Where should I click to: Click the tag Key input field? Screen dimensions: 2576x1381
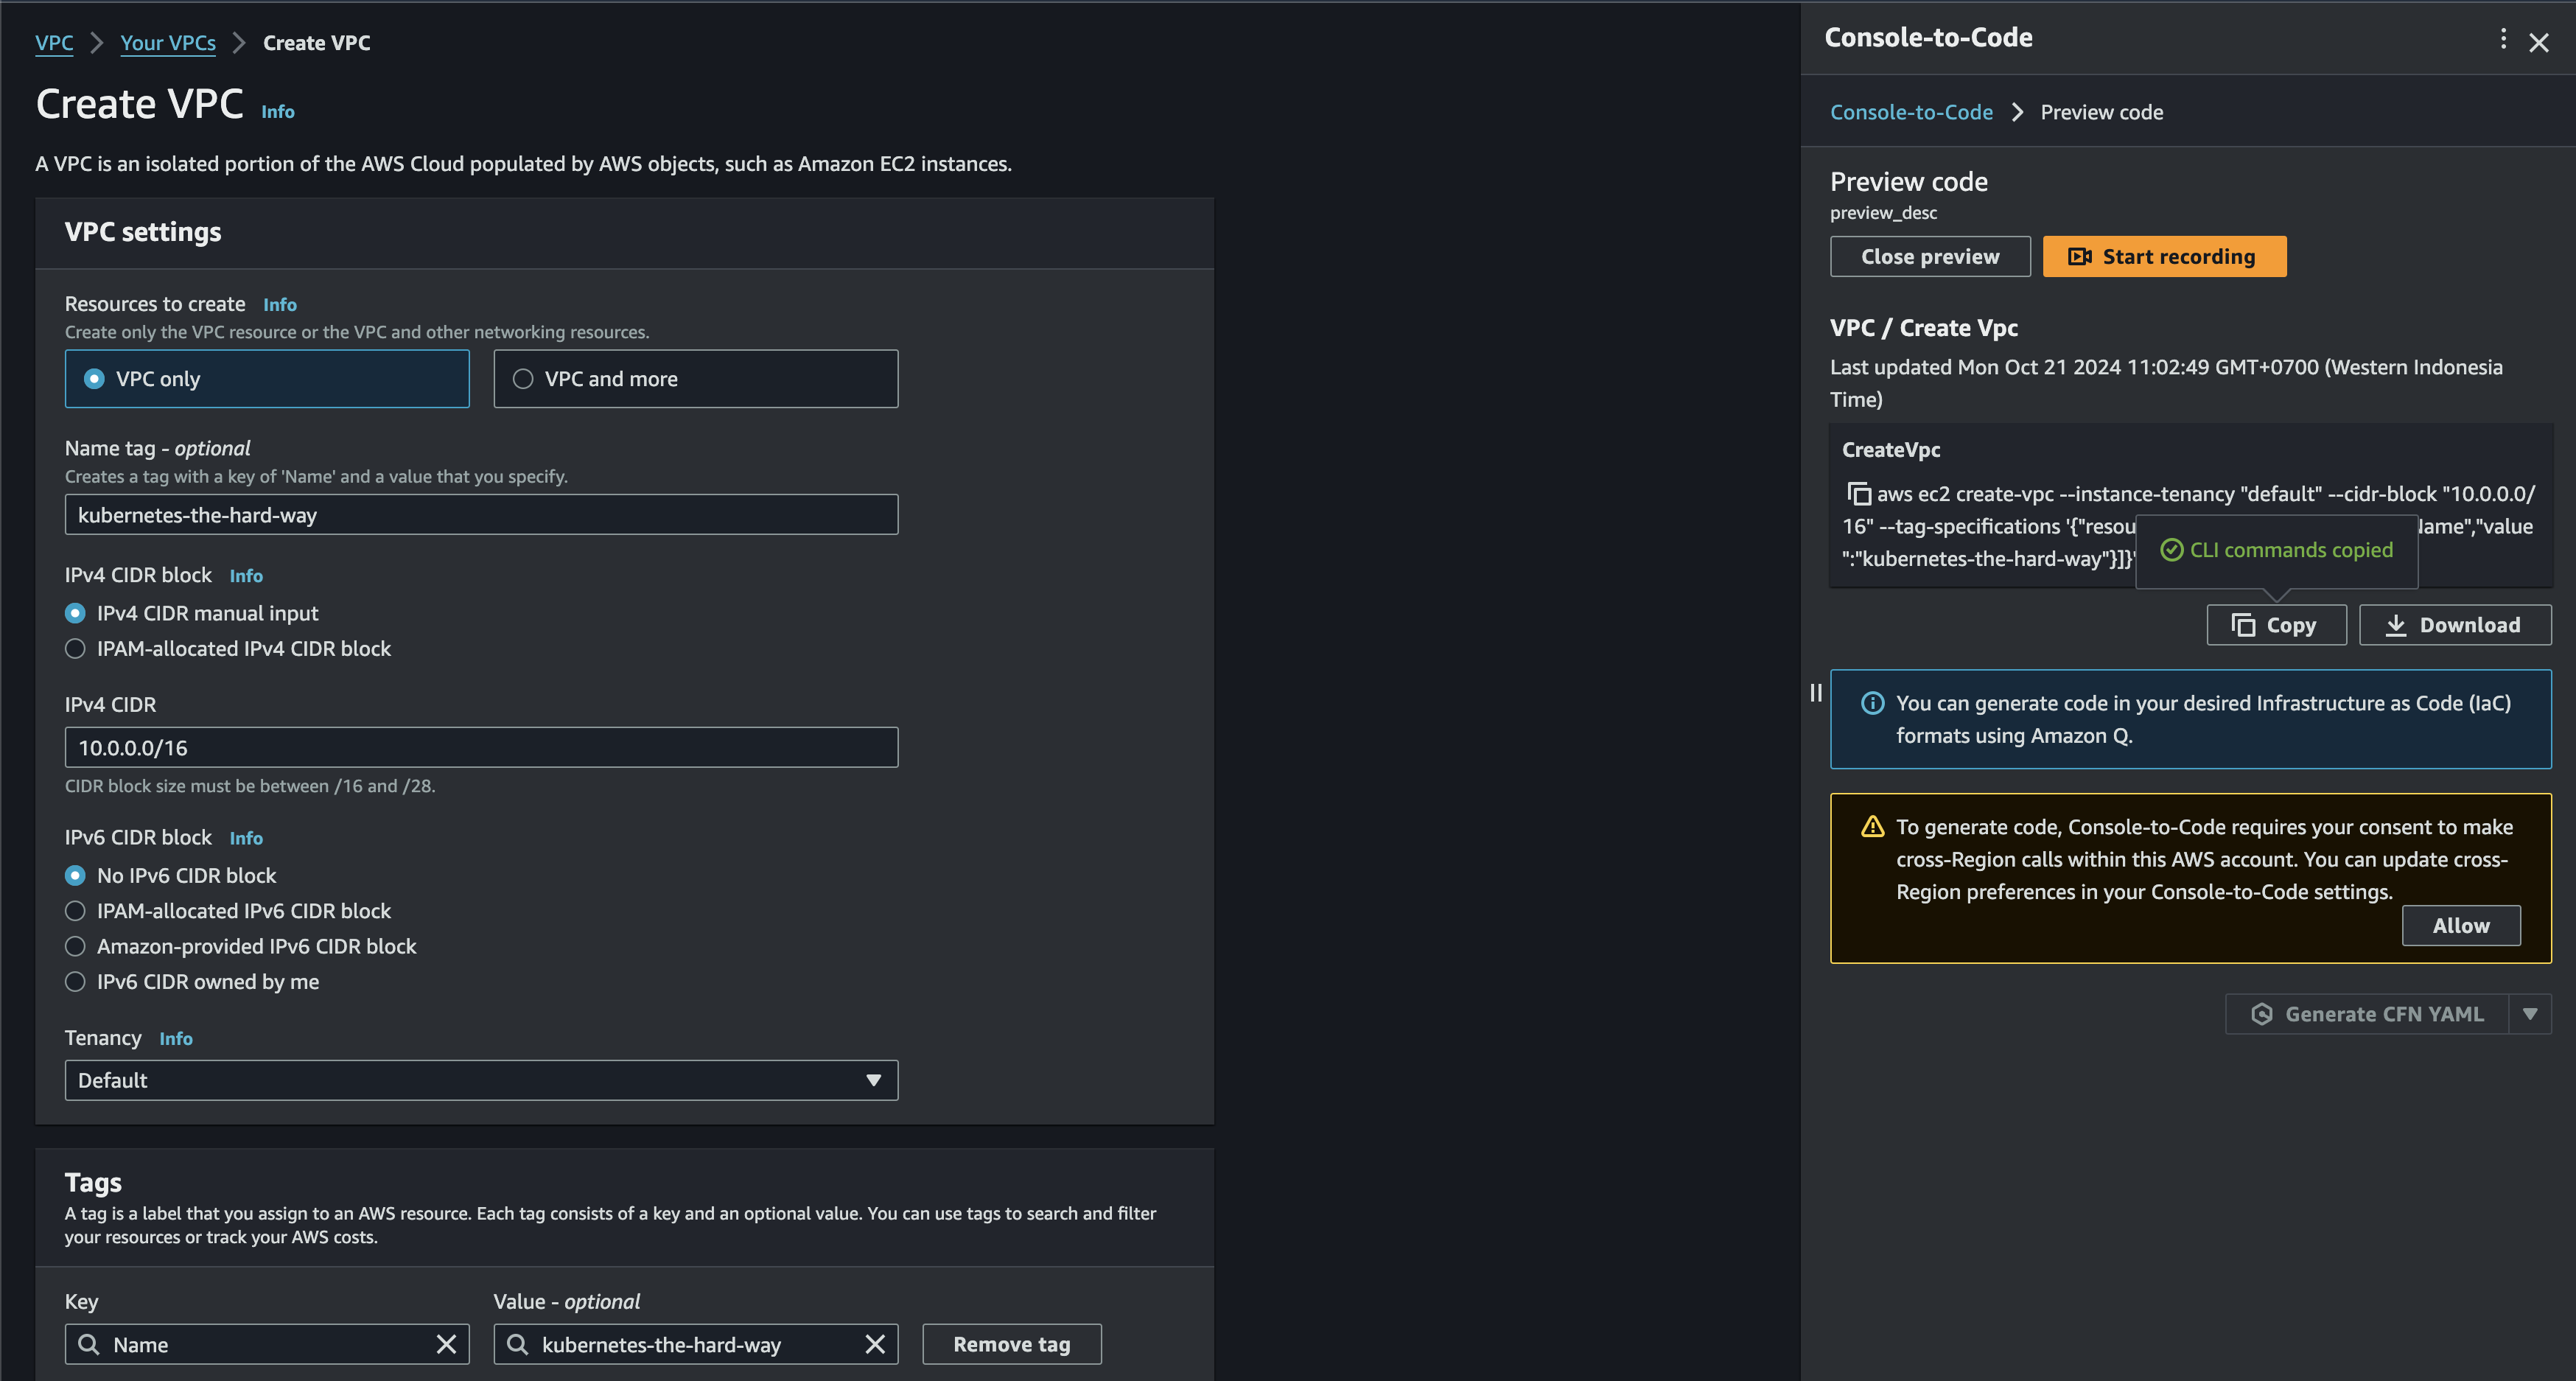267,1344
